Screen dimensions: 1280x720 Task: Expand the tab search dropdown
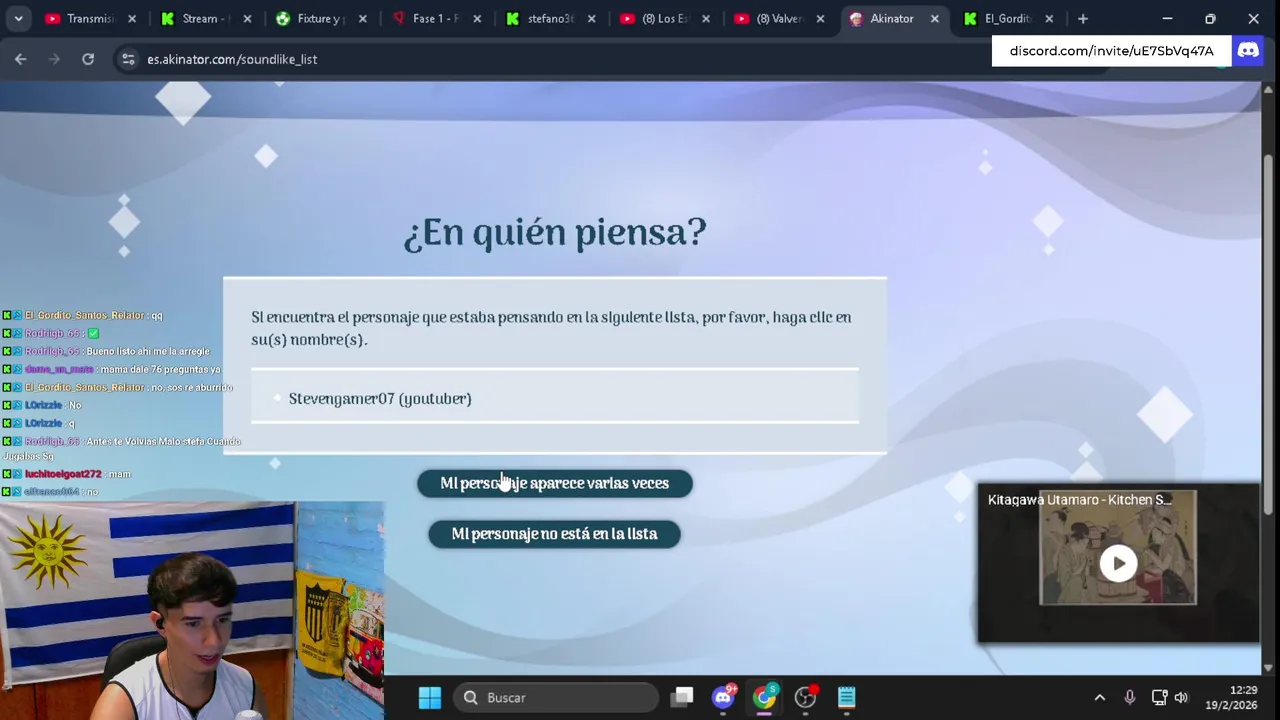(18, 18)
